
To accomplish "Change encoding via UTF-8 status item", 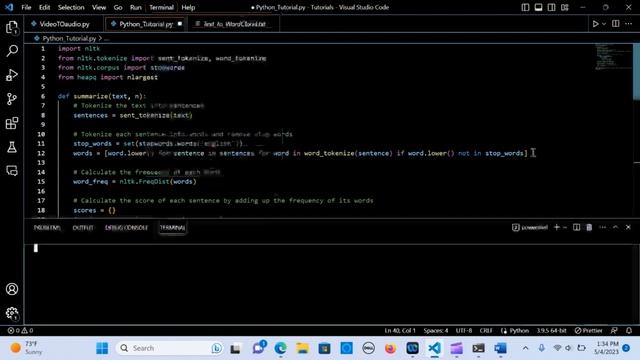I will click(464, 331).
